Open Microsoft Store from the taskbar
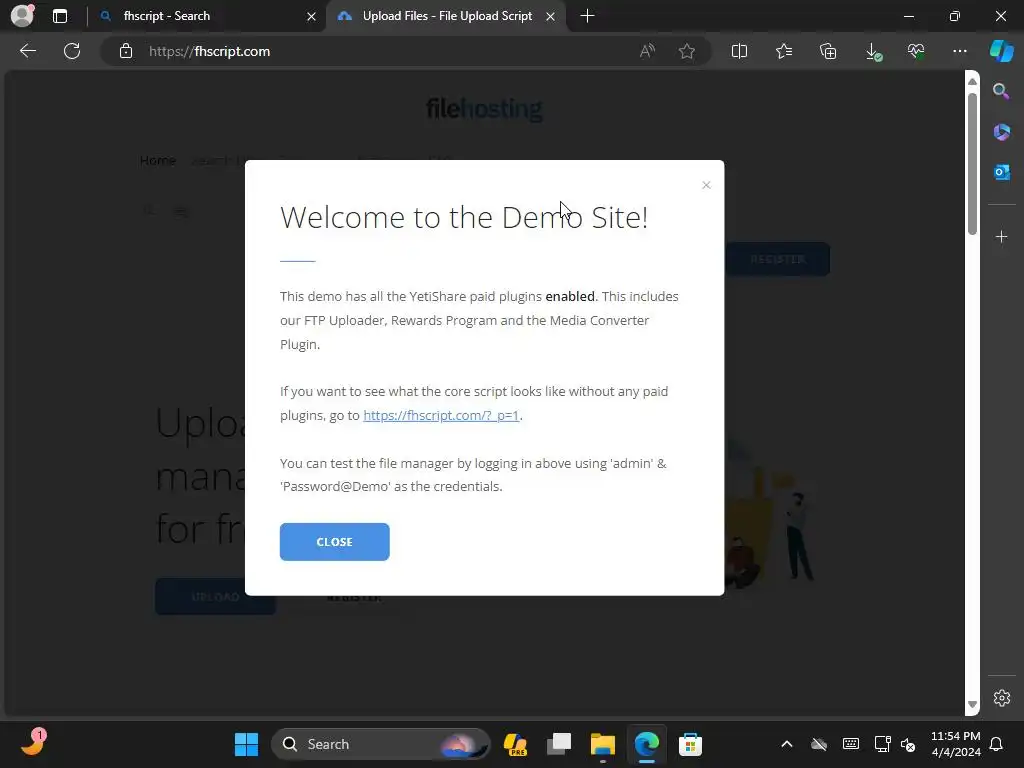 (x=690, y=744)
